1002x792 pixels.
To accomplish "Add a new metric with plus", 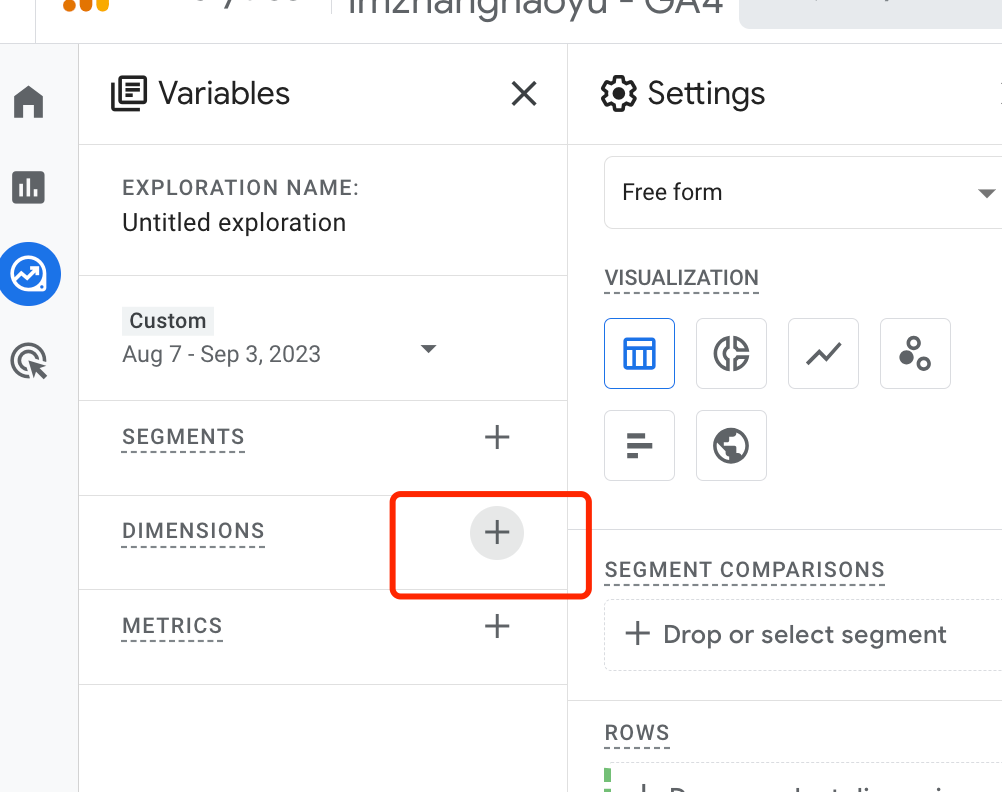I will click(x=497, y=626).
